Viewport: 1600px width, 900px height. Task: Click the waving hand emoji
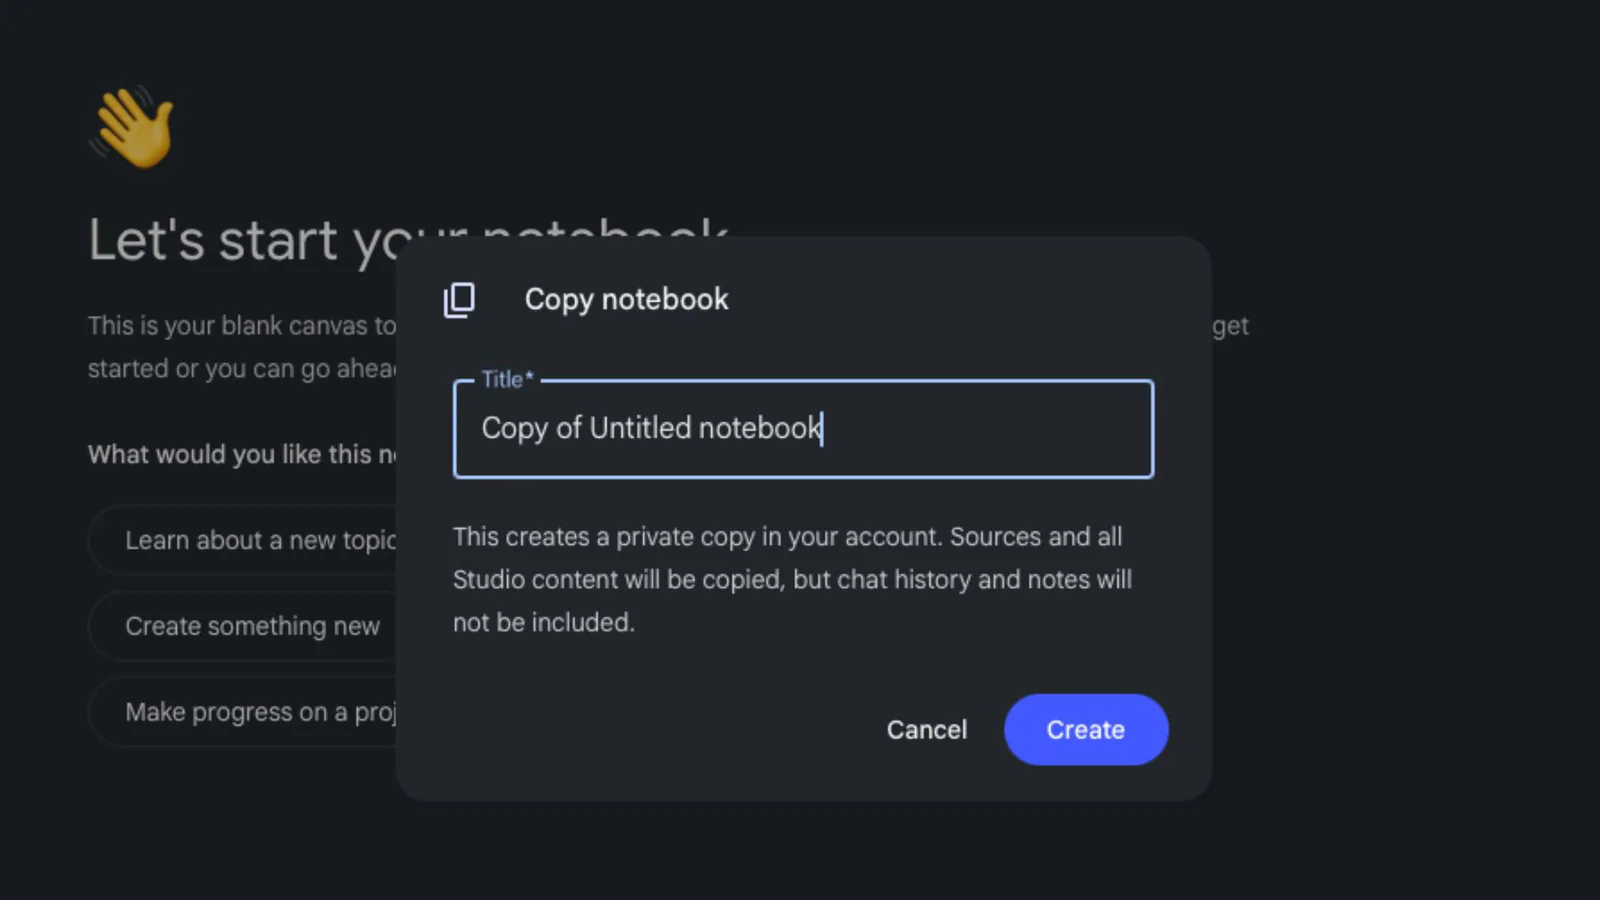pyautogui.click(x=133, y=127)
